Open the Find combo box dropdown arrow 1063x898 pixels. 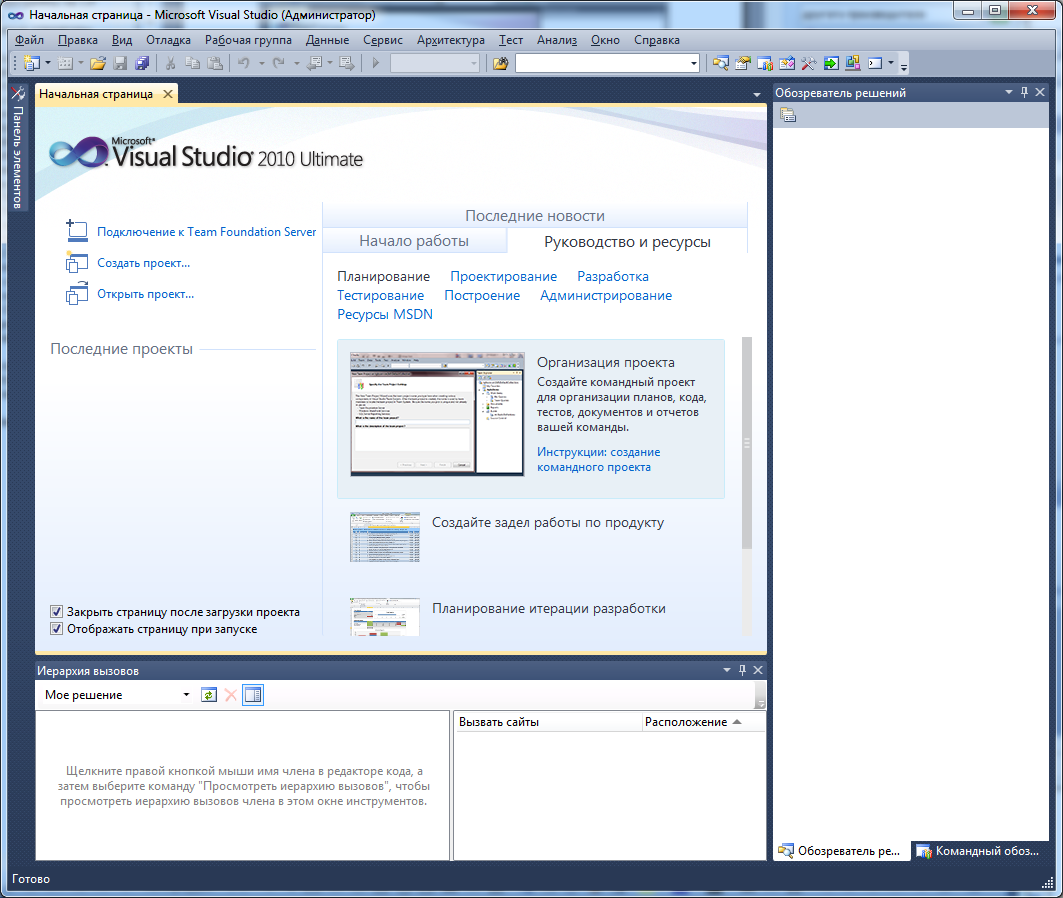pyautogui.click(x=694, y=63)
